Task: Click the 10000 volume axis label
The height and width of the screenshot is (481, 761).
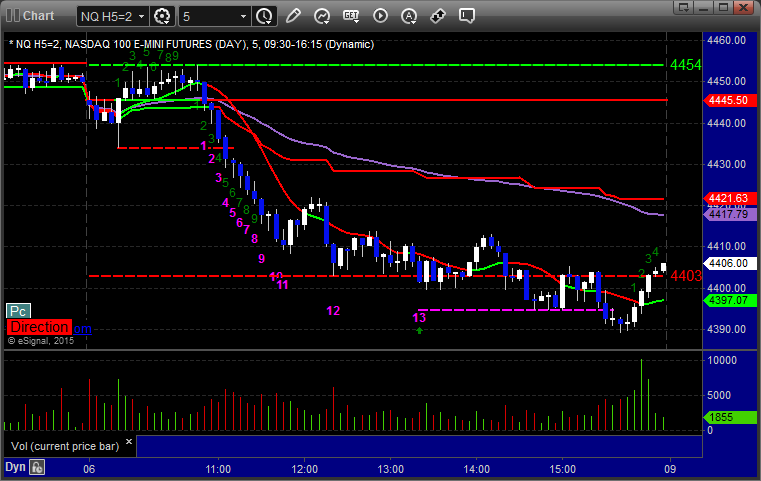Action: tap(722, 360)
